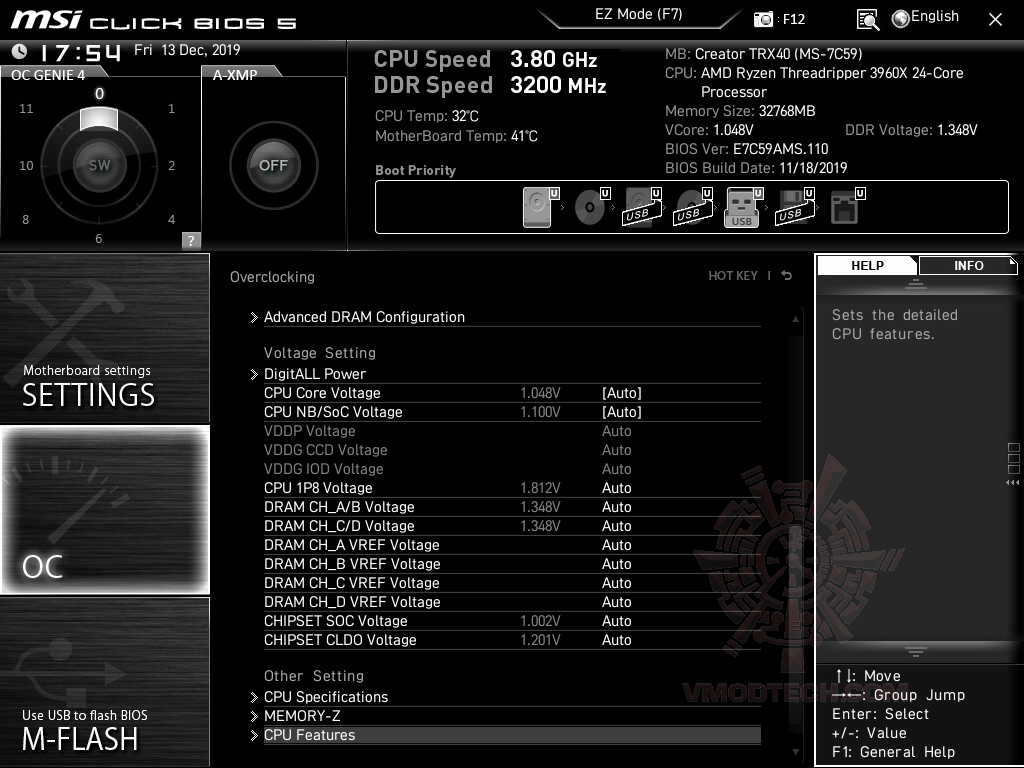Open the CPU Features submenu
The width and height of the screenshot is (1024, 768).
click(x=312, y=734)
